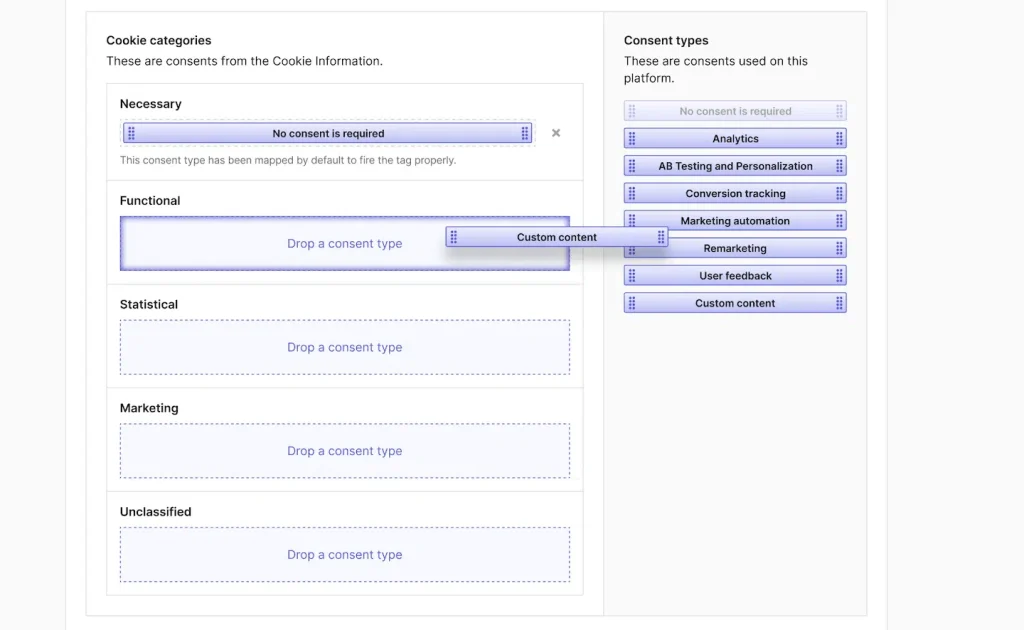
Task: Click right grip of Necessary's mapped consent chip
Action: point(525,133)
